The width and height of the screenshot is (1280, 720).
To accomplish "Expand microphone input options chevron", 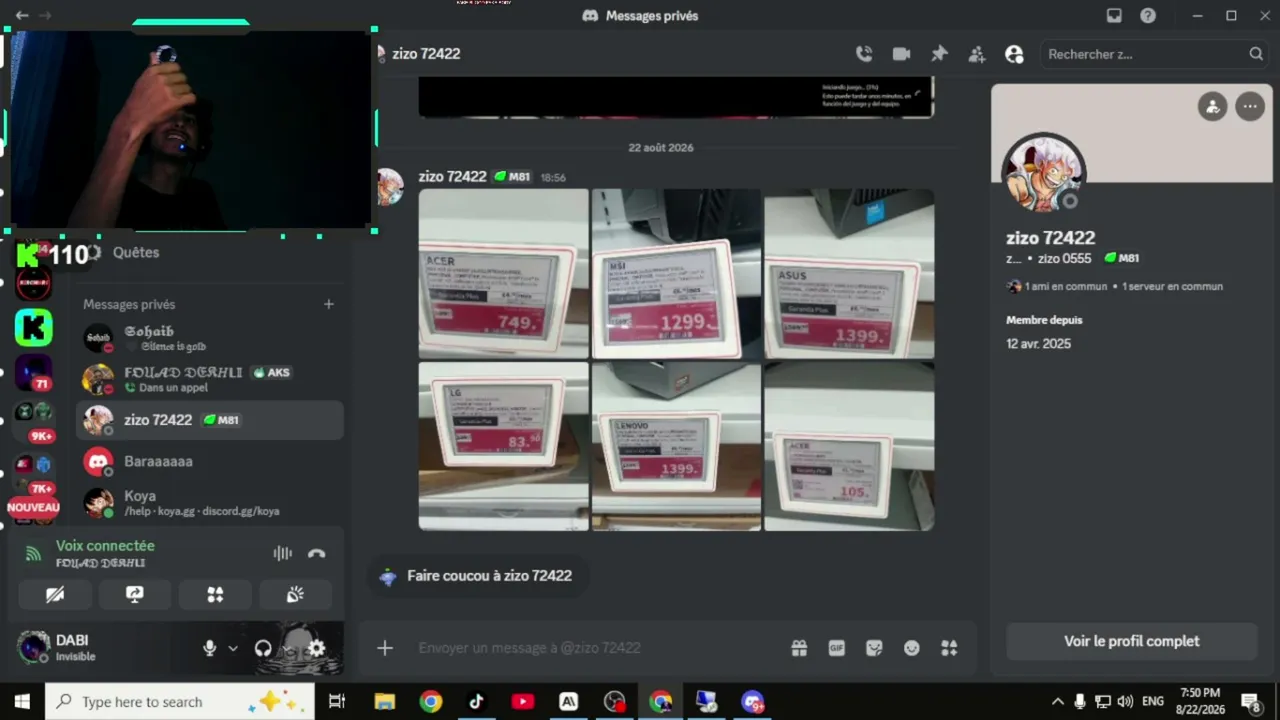I will [x=233, y=648].
